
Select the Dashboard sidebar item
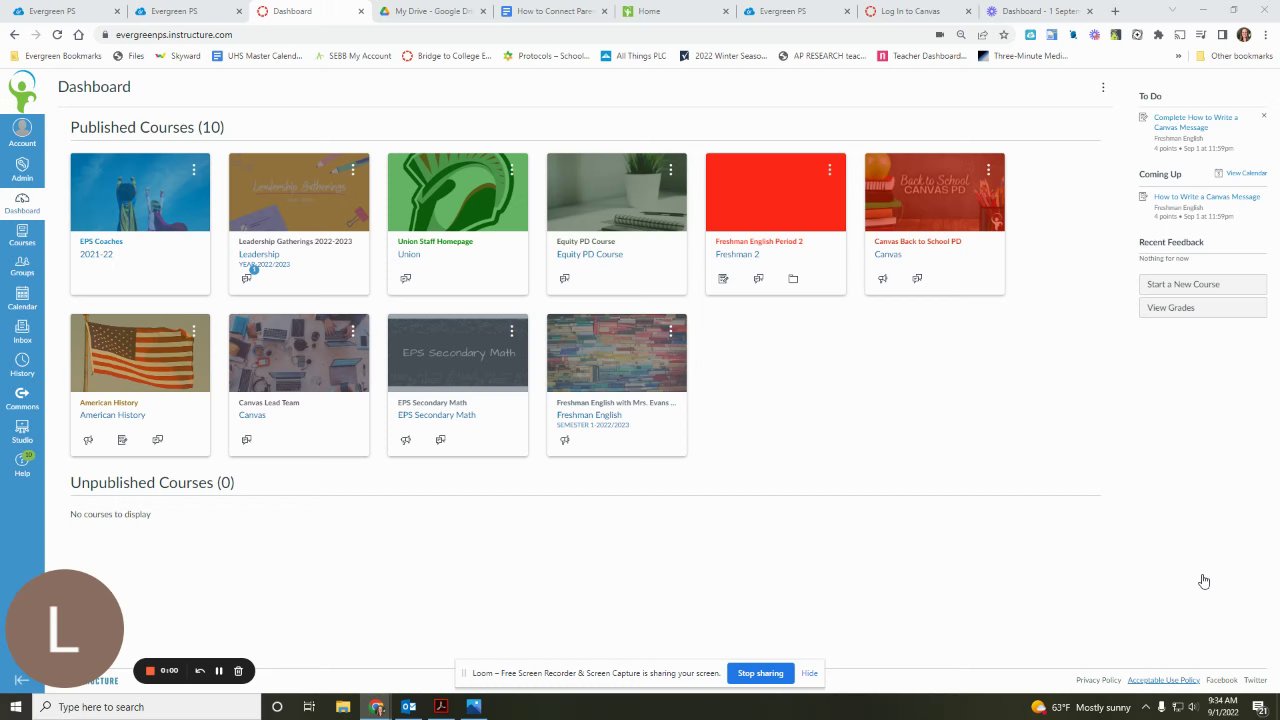pos(22,203)
